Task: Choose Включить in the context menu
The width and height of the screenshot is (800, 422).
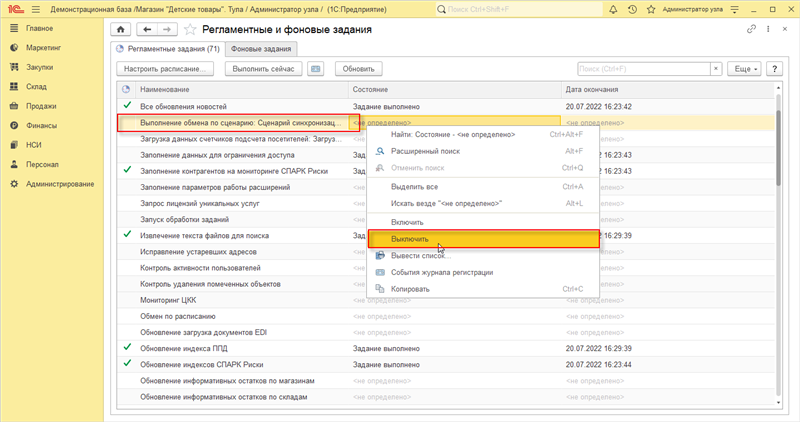Action: (x=408, y=222)
